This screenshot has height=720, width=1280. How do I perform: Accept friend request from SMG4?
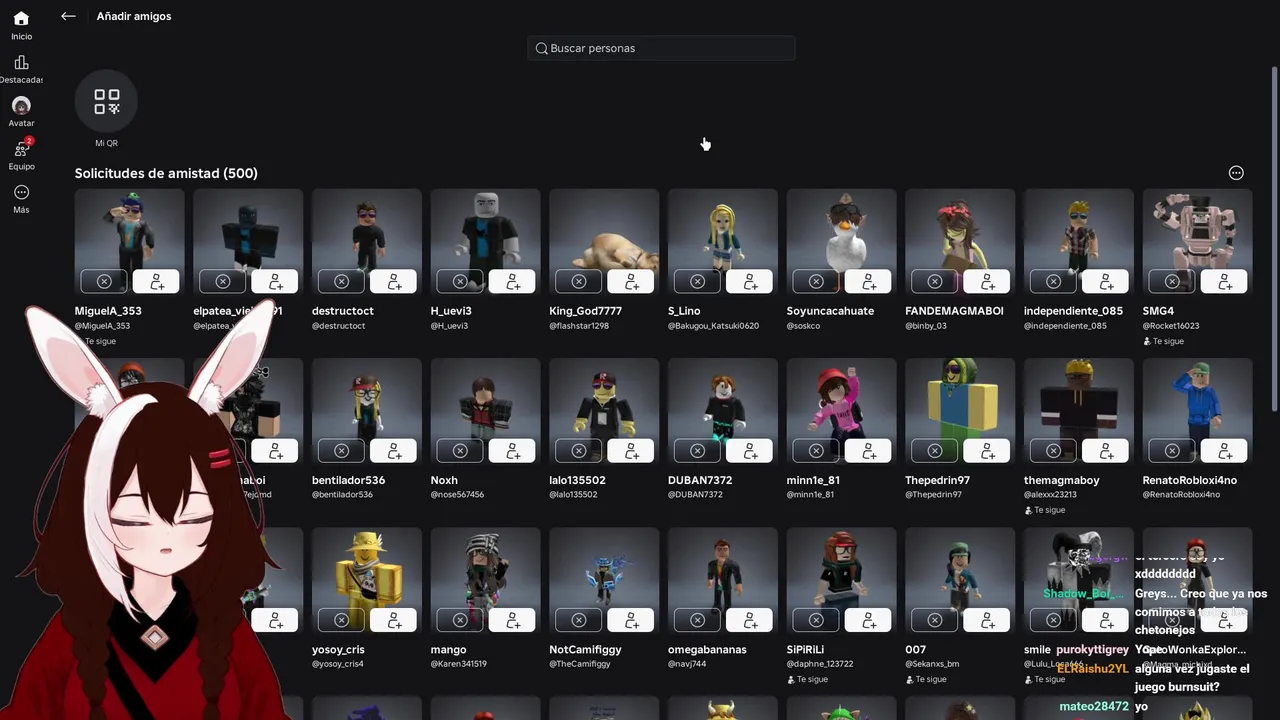(x=1225, y=282)
